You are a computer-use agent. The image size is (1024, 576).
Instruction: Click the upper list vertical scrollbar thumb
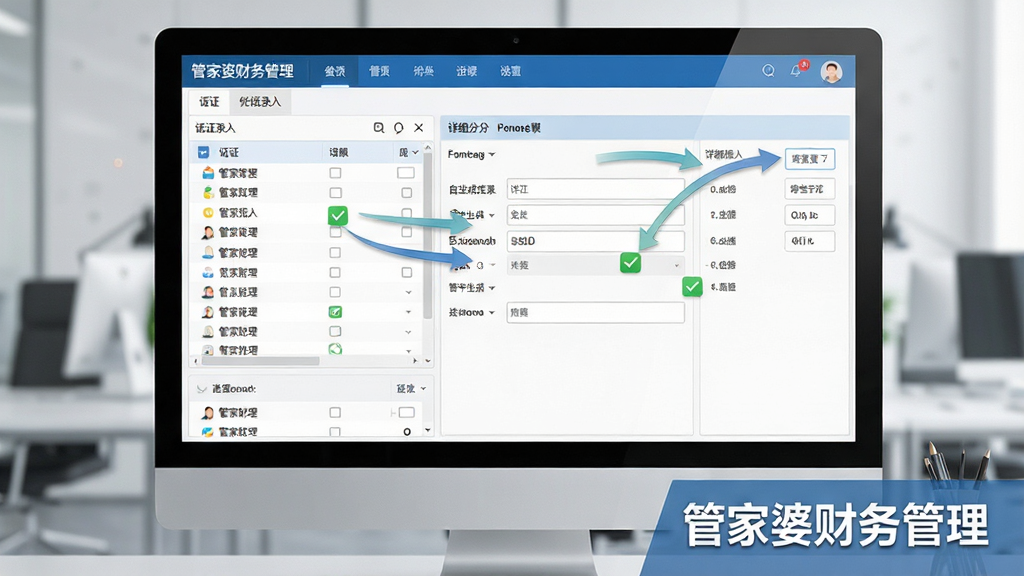[428, 235]
